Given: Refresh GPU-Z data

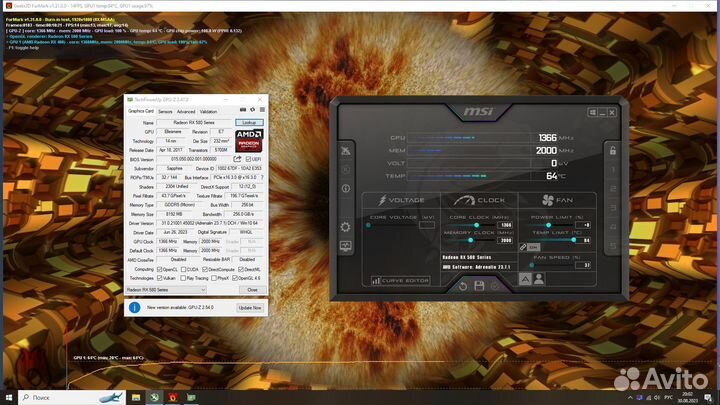Looking at the screenshot, I should tap(253, 110).
